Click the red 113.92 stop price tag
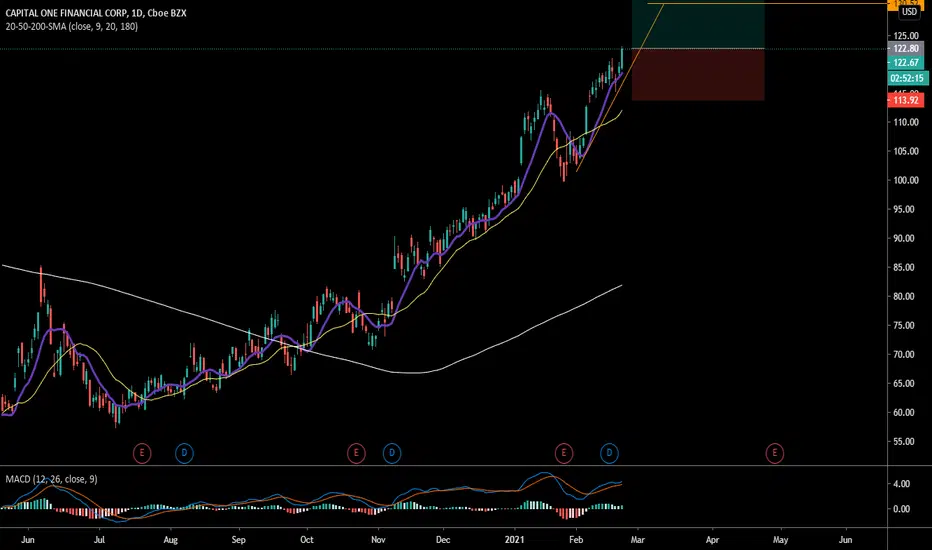Screen dimensions: 932x550 pos(906,100)
